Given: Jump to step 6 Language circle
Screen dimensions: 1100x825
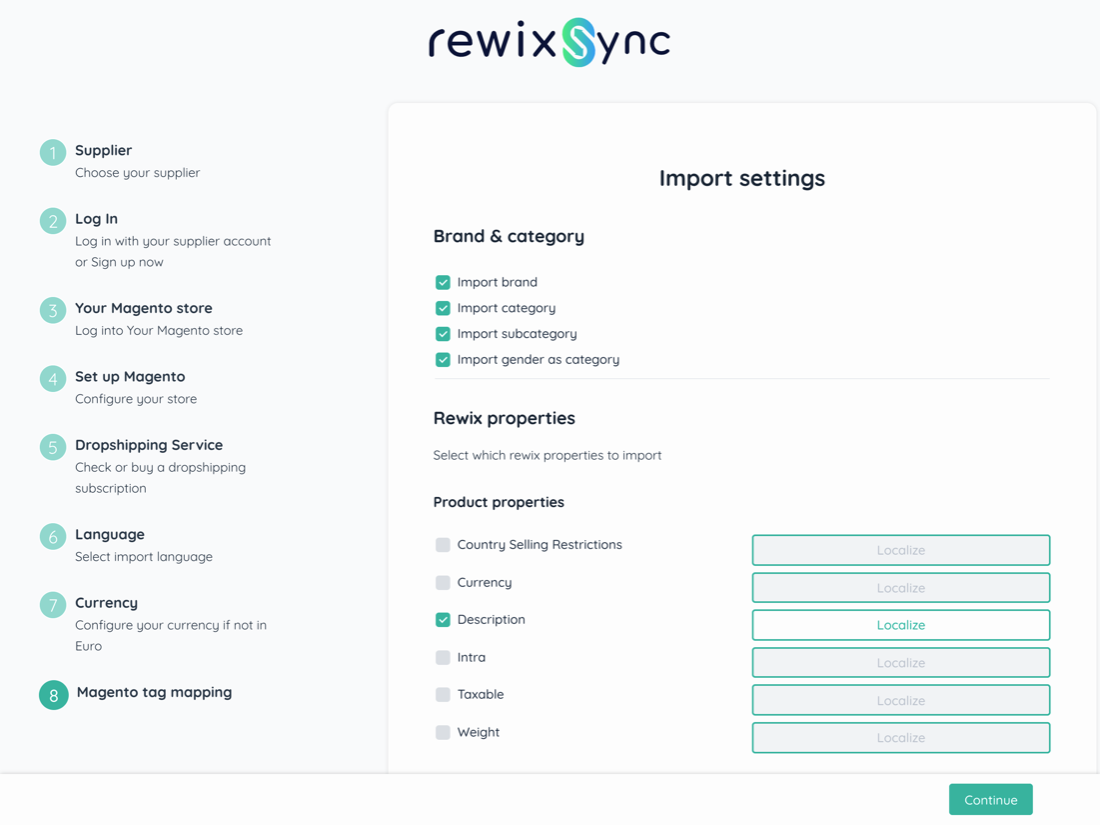Looking at the screenshot, I should (x=53, y=537).
